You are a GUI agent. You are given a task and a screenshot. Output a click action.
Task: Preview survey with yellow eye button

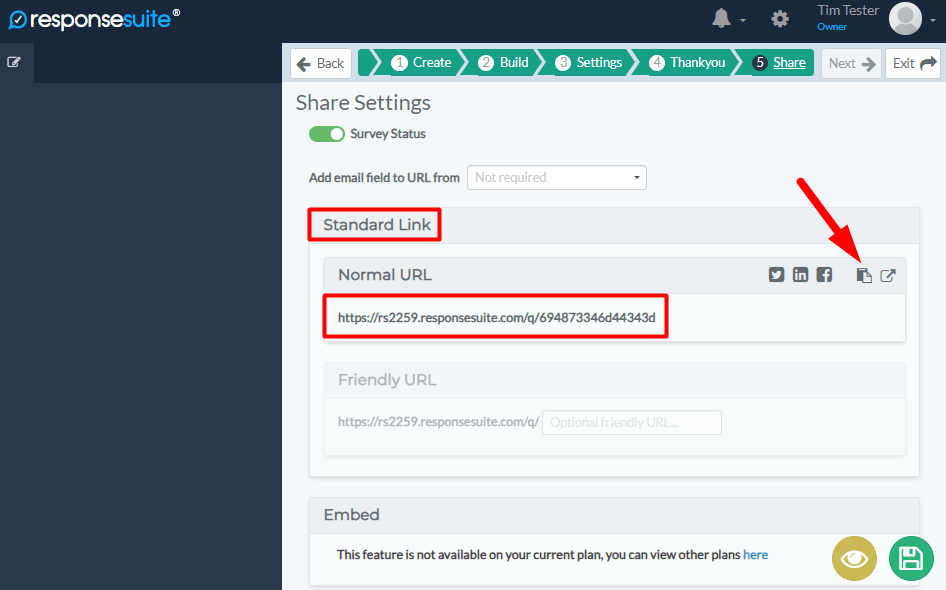[x=854, y=559]
